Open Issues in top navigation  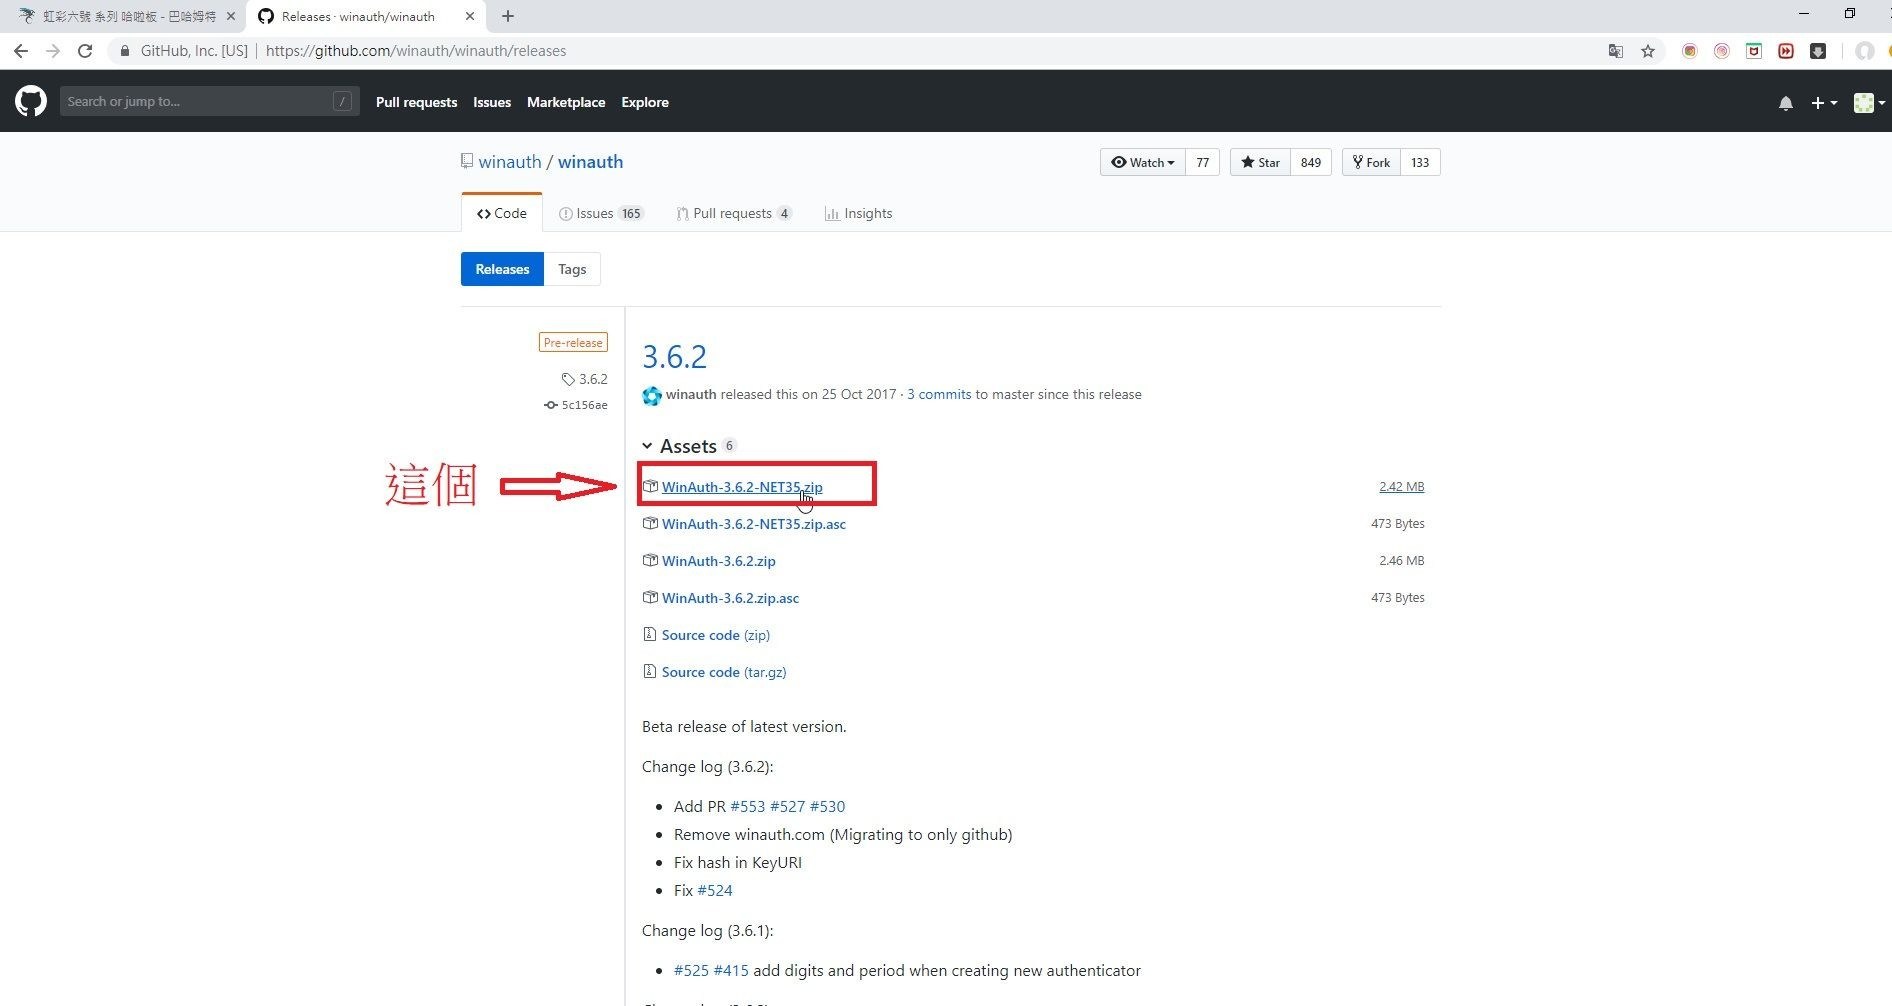coord(492,102)
